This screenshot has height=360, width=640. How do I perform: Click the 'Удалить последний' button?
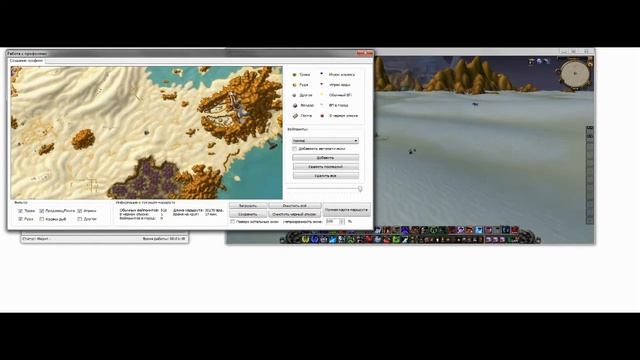325,167
